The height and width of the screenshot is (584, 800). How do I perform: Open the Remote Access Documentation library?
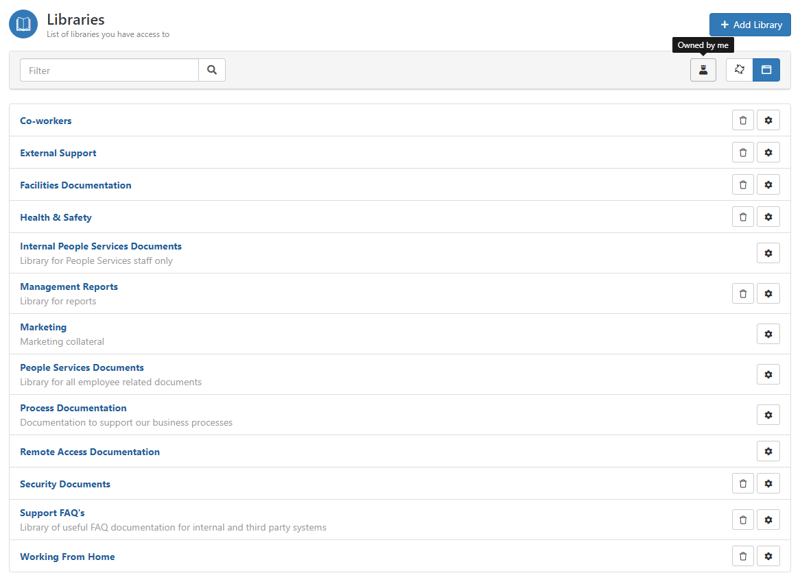(90, 452)
